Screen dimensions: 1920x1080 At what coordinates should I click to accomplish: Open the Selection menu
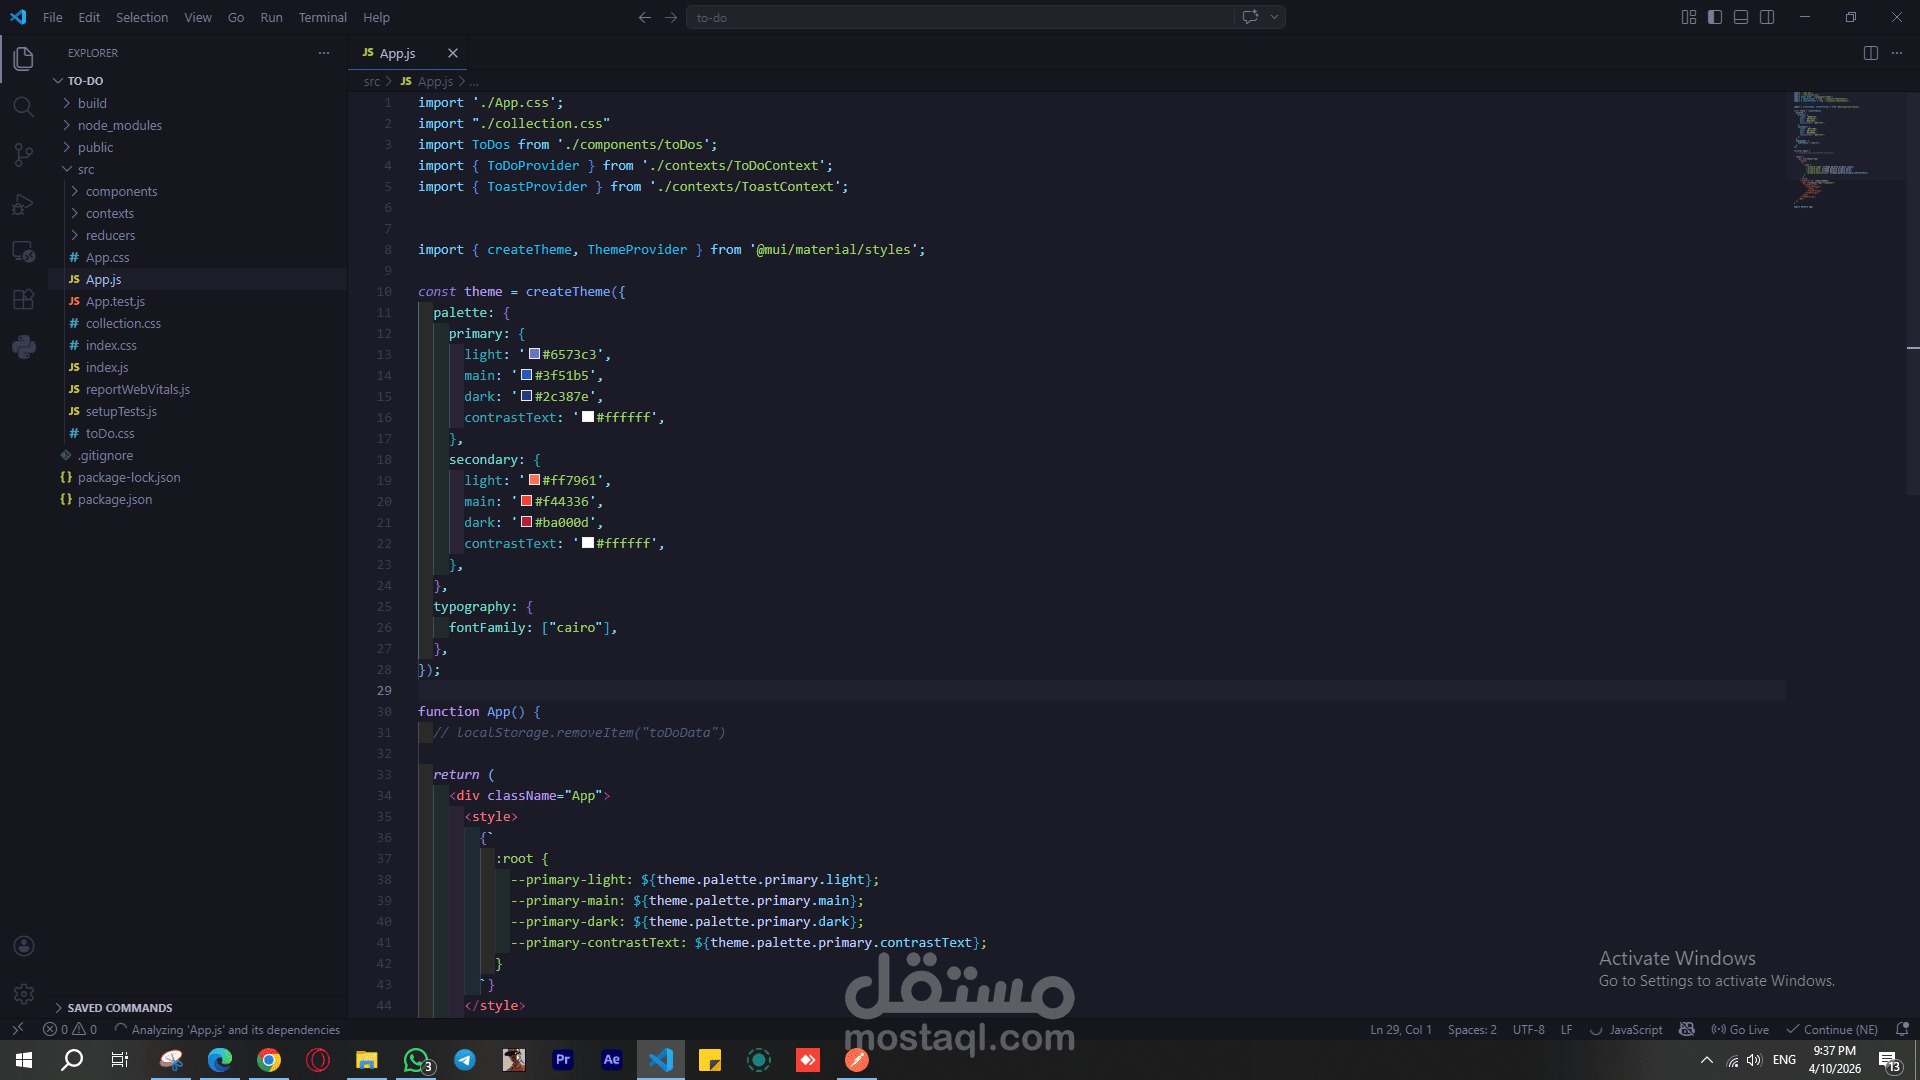pyautogui.click(x=142, y=17)
